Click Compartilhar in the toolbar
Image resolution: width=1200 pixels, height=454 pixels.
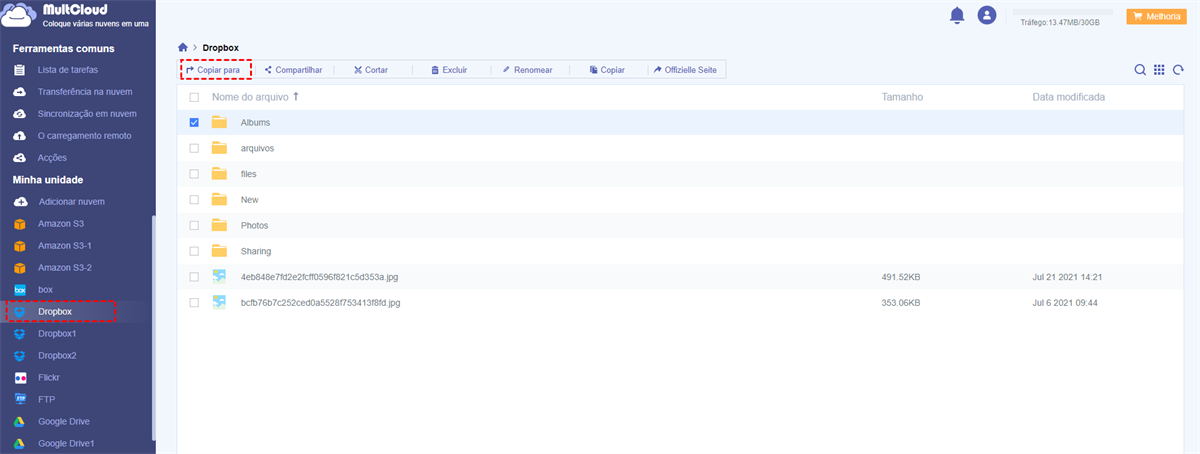pos(293,70)
